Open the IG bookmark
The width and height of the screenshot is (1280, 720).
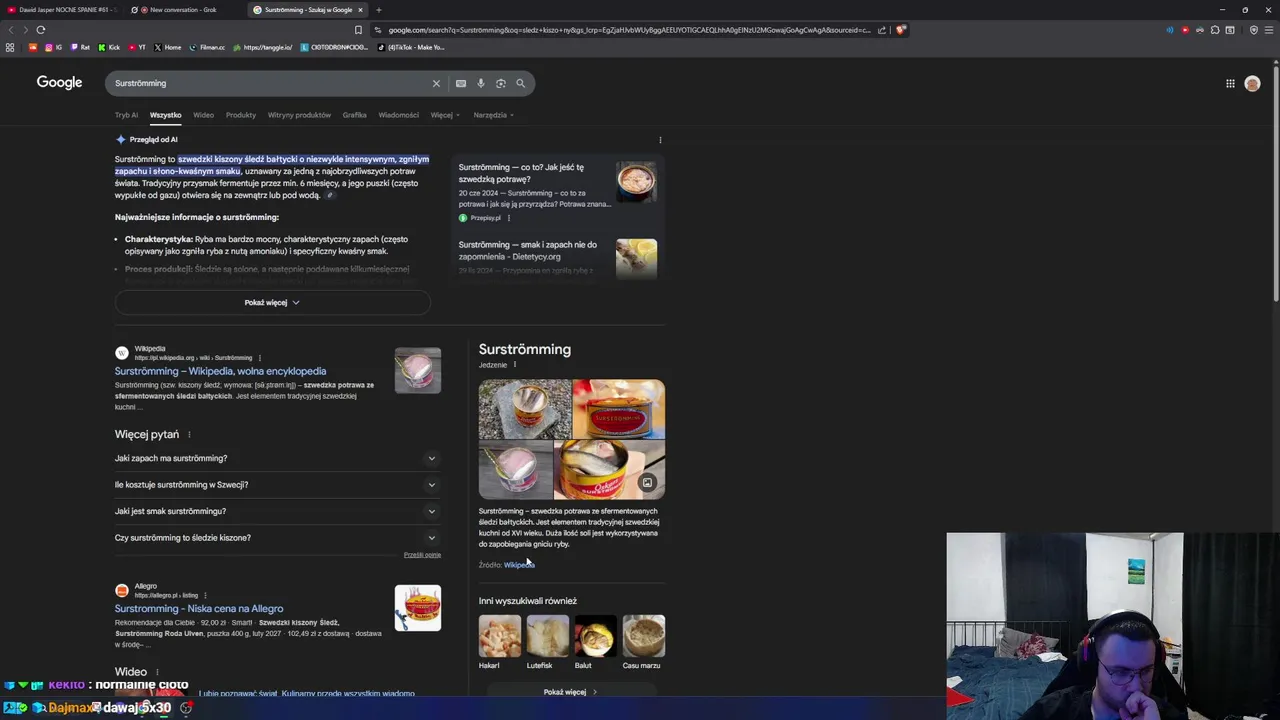(53, 47)
